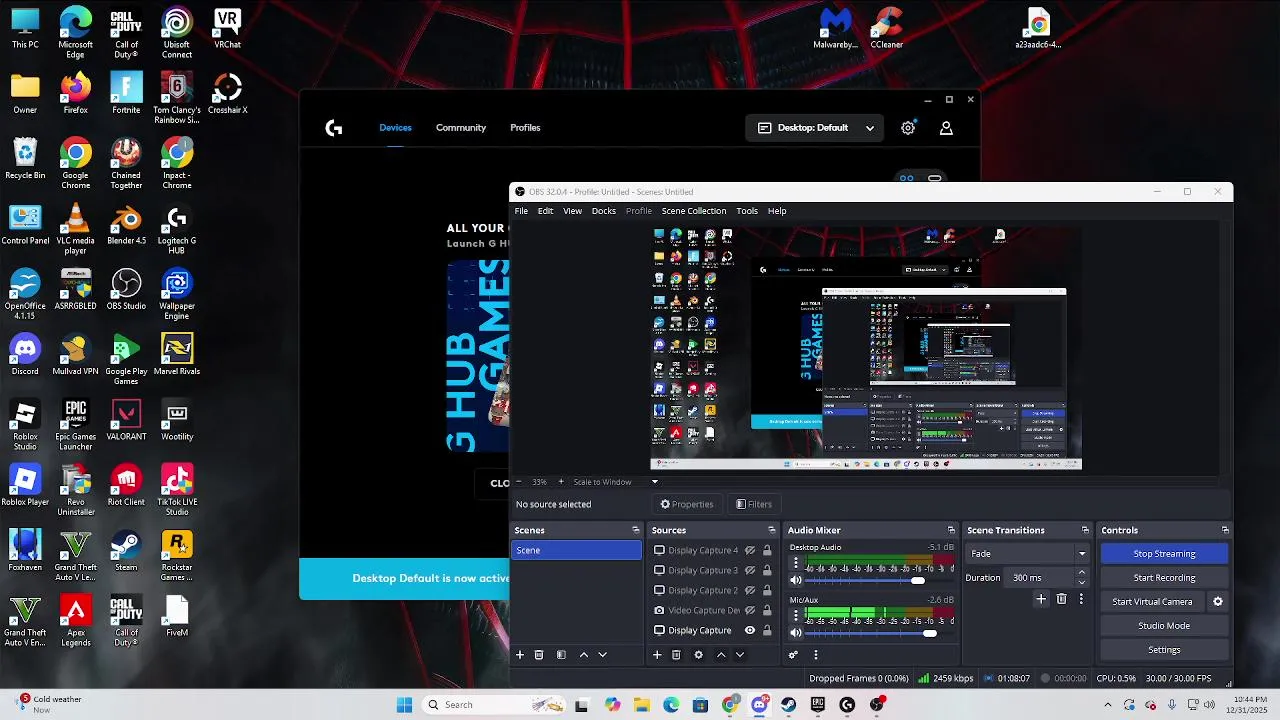The width and height of the screenshot is (1280, 720).
Task: Open preview Scale to Window dropdown
Action: [x=655, y=482]
